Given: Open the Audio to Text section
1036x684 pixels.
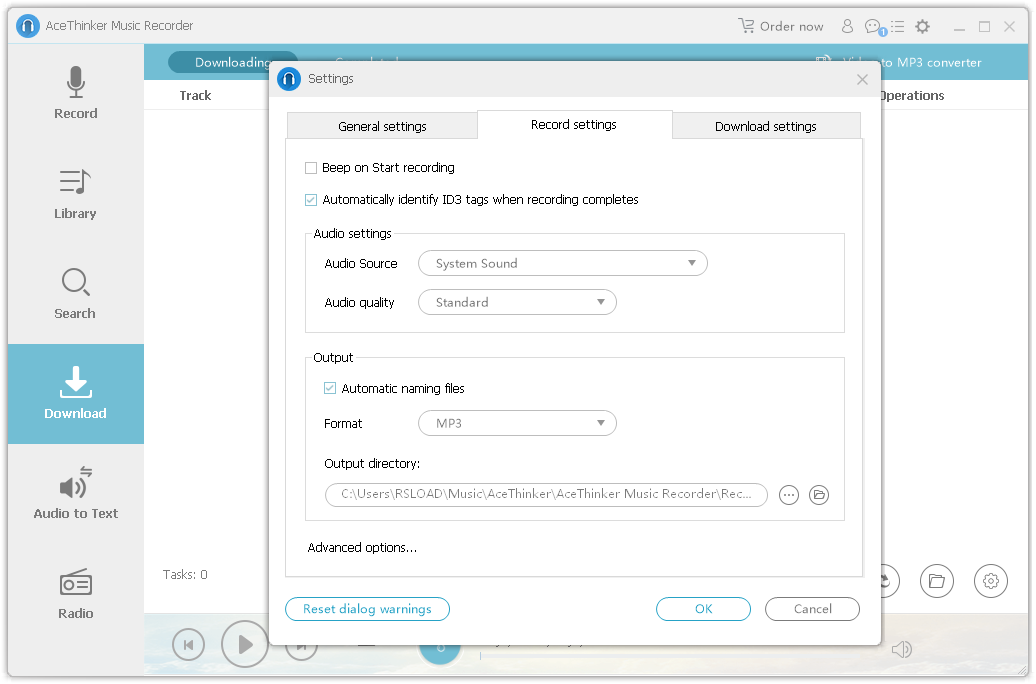Looking at the screenshot, I should pyautogui.click(x=75, y=494).
